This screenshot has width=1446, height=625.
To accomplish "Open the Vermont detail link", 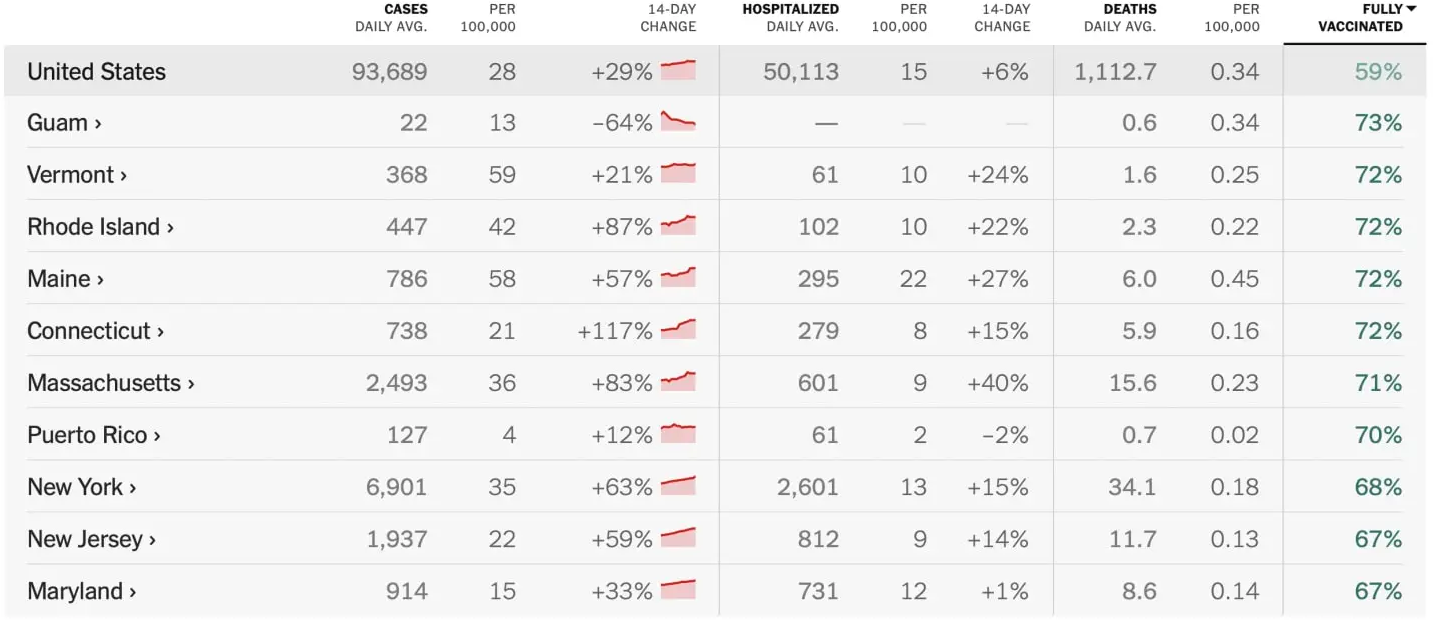I will pos(77,175).
